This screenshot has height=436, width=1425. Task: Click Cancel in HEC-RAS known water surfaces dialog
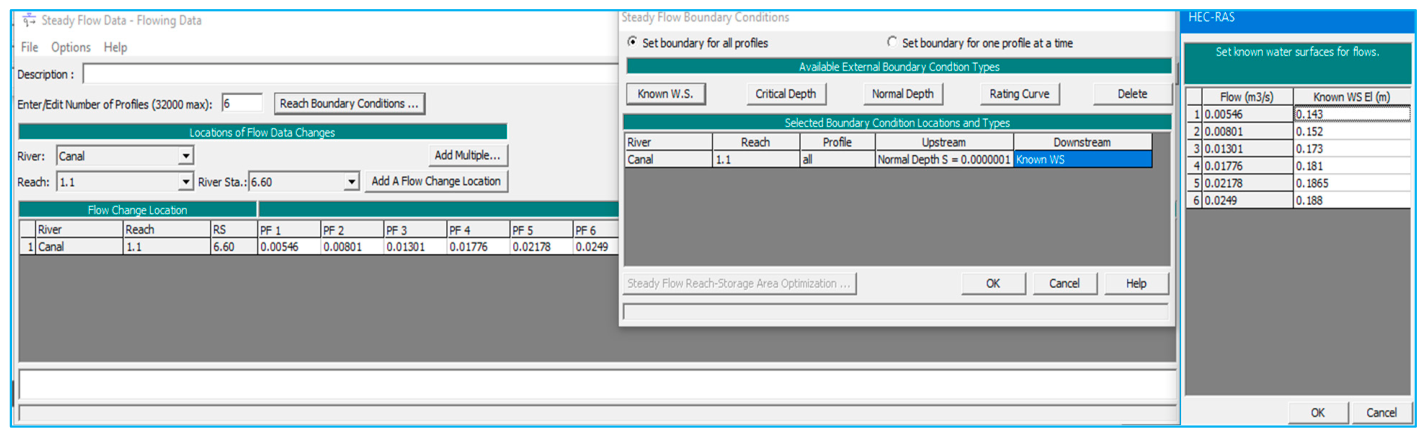[x=1381, y=412]
